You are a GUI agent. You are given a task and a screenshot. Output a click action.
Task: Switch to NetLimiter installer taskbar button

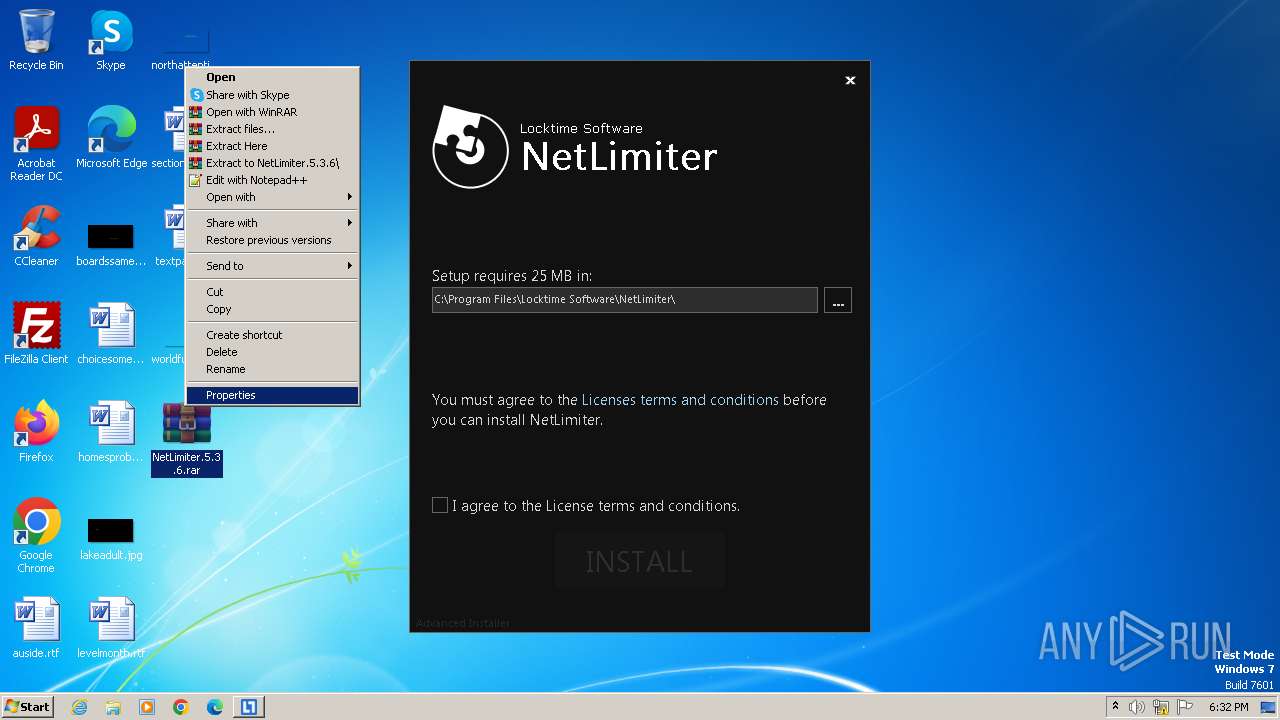coord(249,707)
